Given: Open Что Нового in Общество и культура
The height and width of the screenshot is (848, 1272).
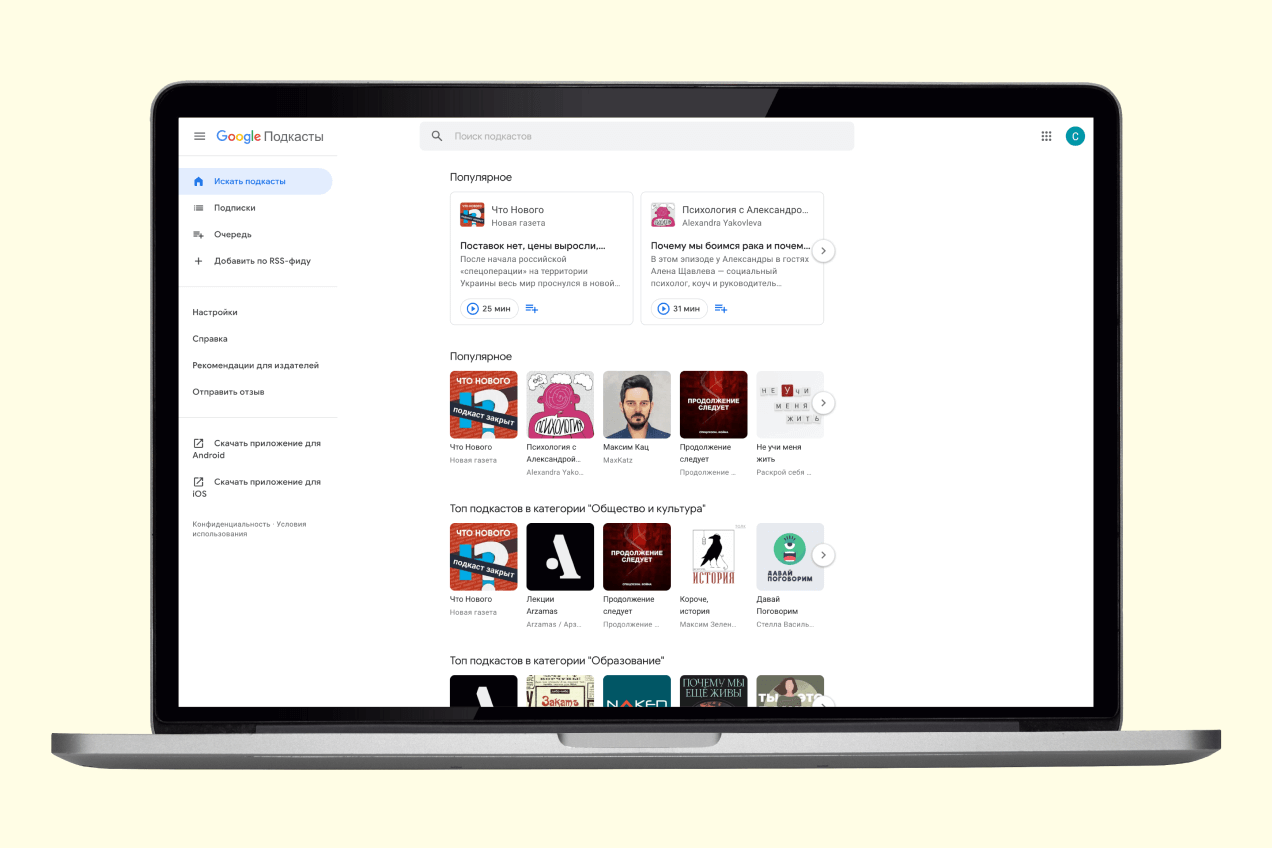Looking at the screenshot, I should click(x=484, y=557).
